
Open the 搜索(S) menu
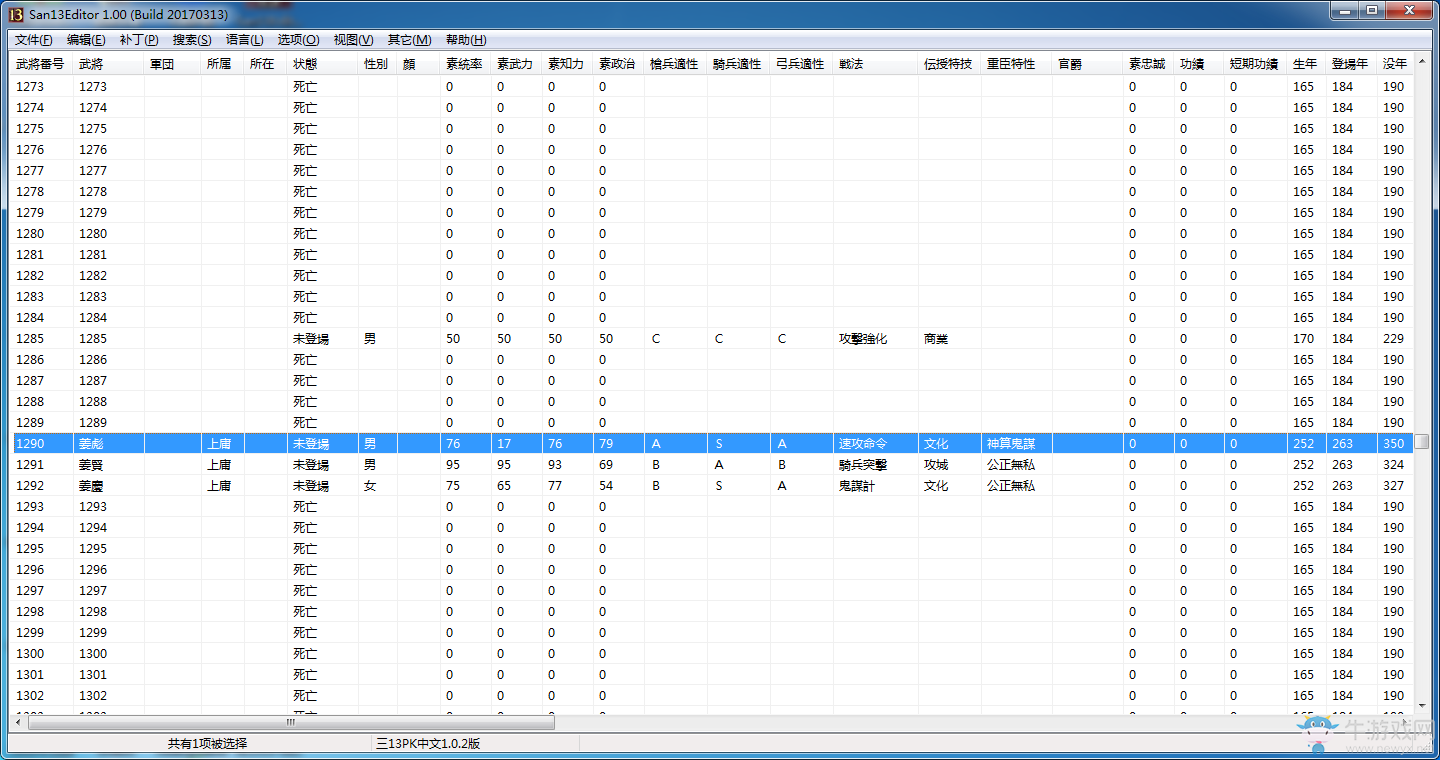192,40
